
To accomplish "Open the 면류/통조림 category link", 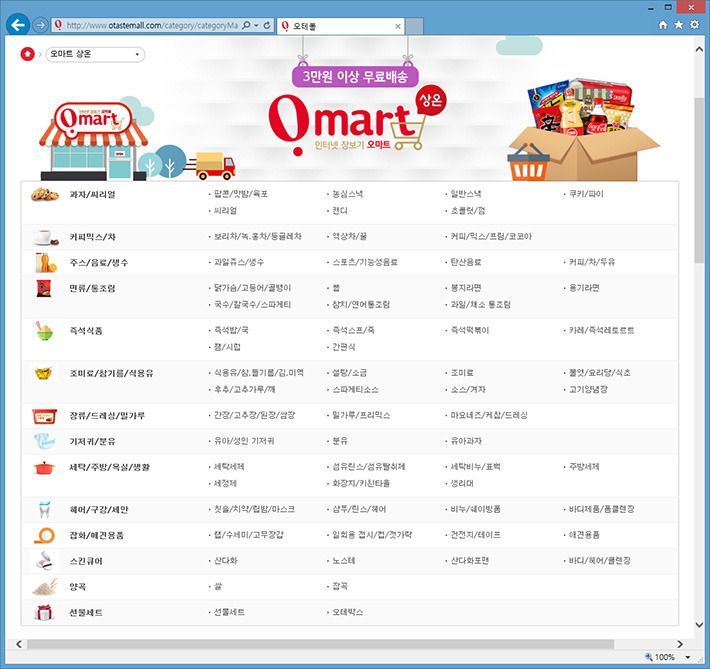I will (92, 288).
